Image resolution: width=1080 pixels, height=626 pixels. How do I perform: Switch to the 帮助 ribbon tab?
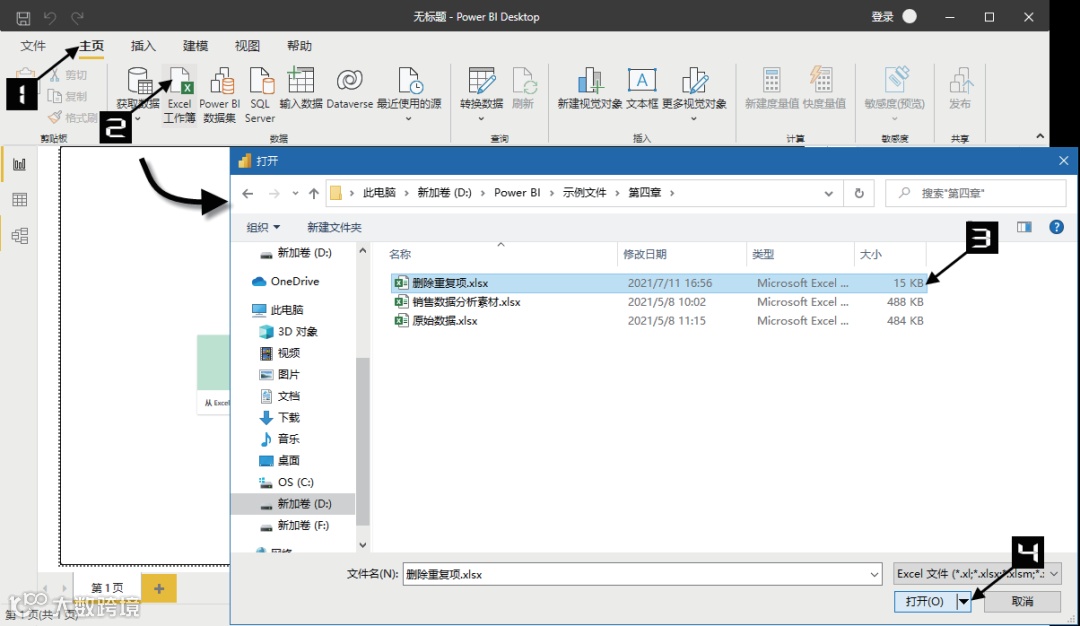pos(300,45)
